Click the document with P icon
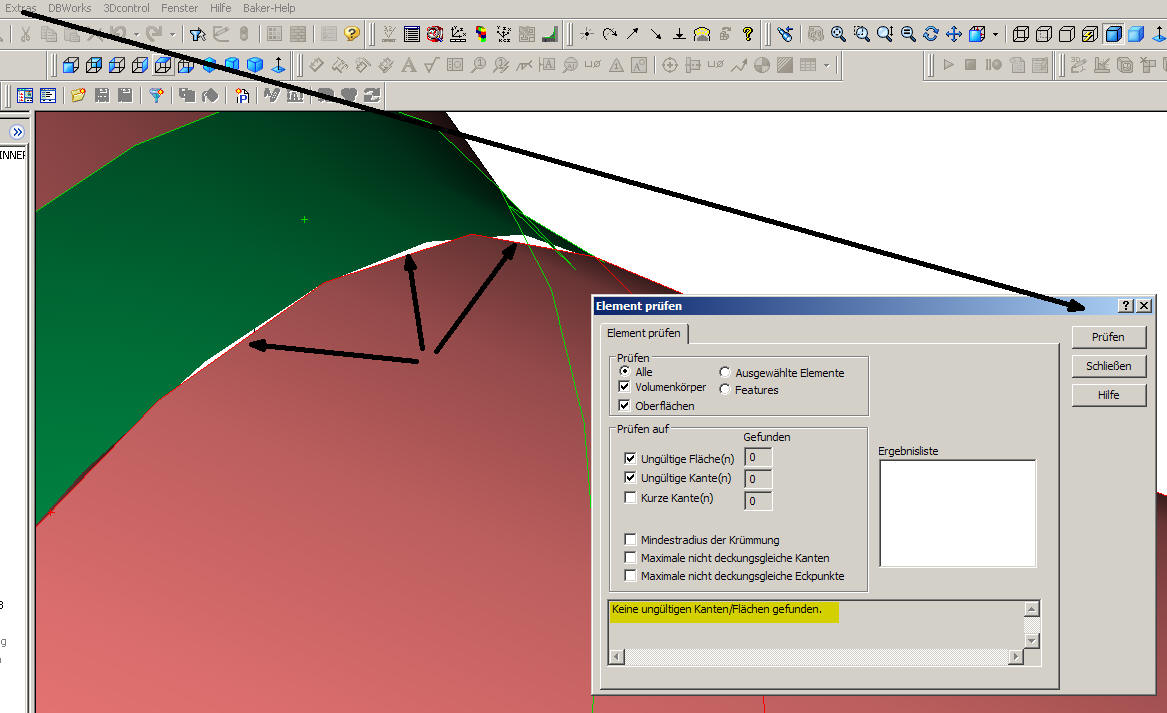The height and width of the screenshot is (713, 1167). coord(242,95)
